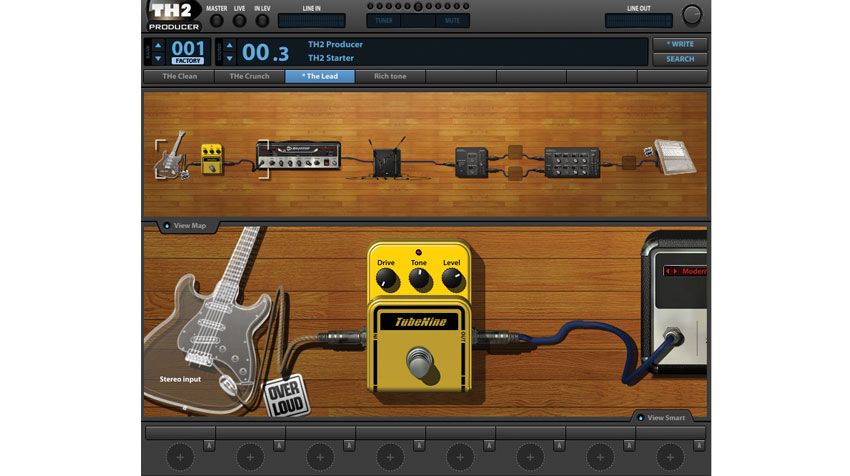The width and height of the screenshot is (850, 476).
Task: Click the TH2 Starter preset text
Action: [331, 58]
